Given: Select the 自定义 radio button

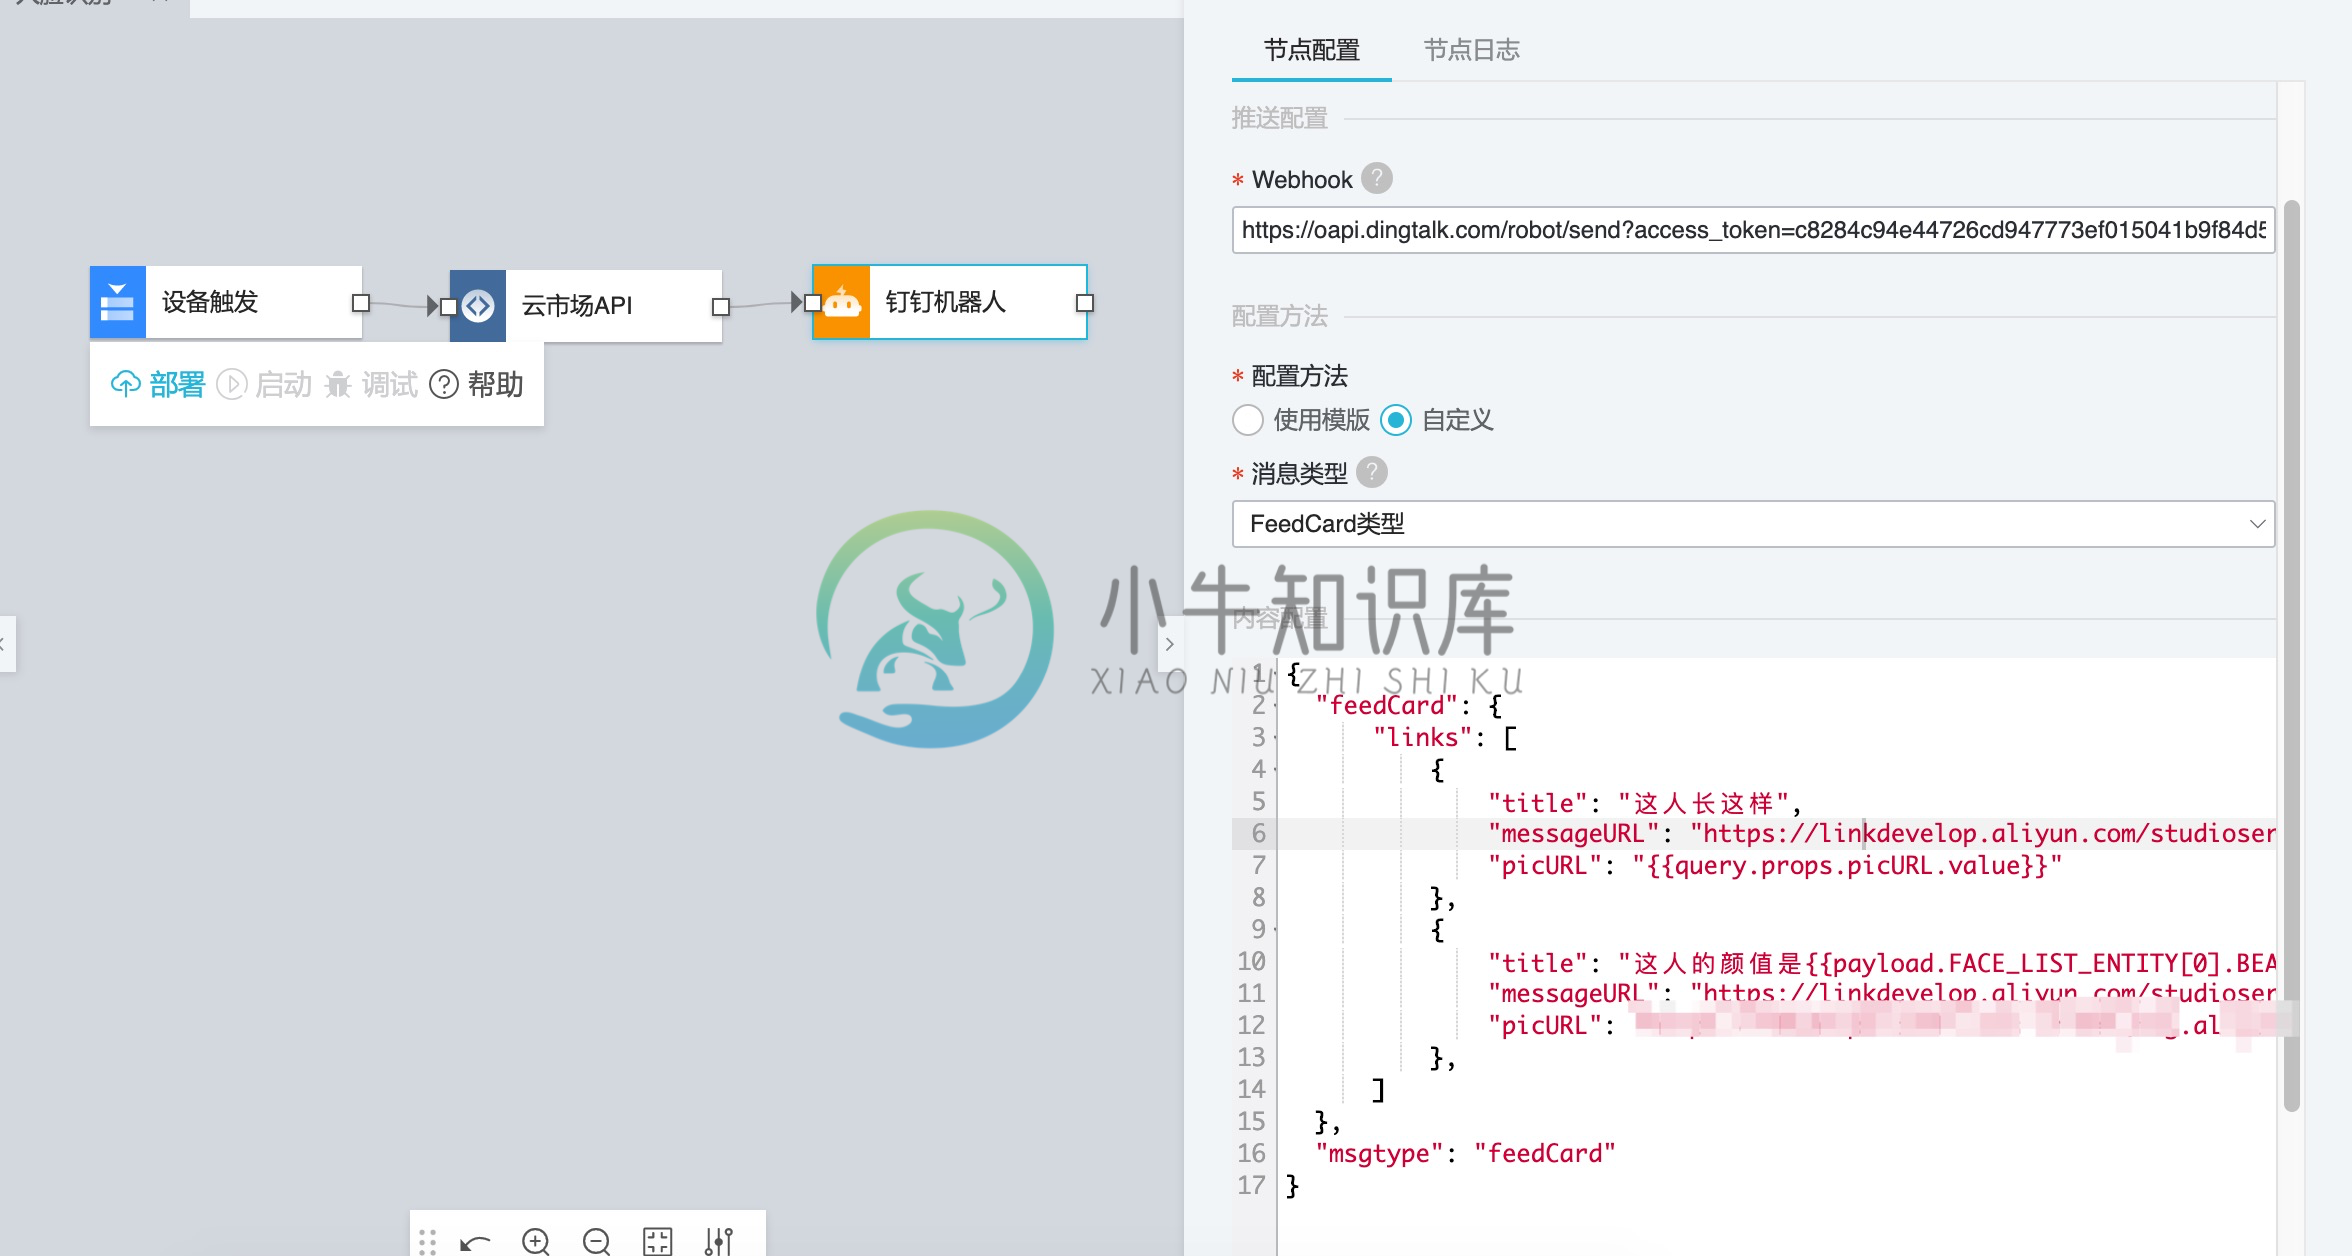Looking at the screenshot, I should (1396, 420).
